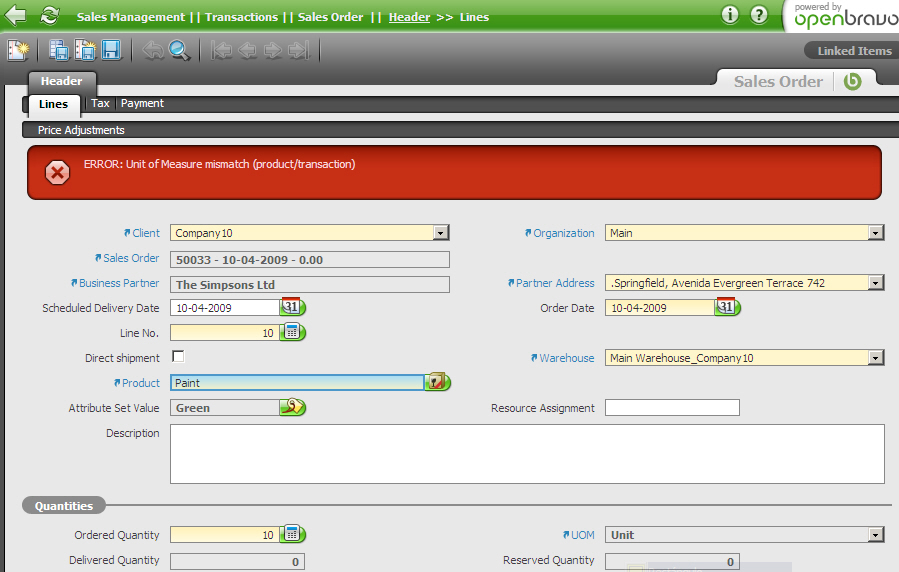
Task: Click the red error X icon
Action: click(57, 173)
